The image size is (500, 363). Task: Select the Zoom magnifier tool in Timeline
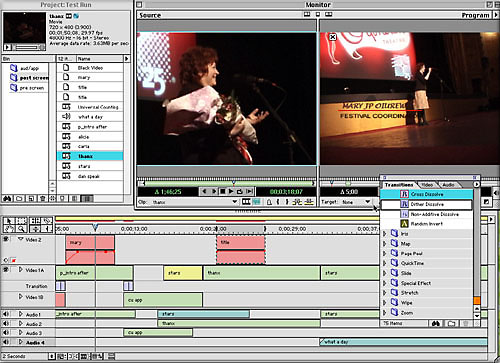click(22, 229)
